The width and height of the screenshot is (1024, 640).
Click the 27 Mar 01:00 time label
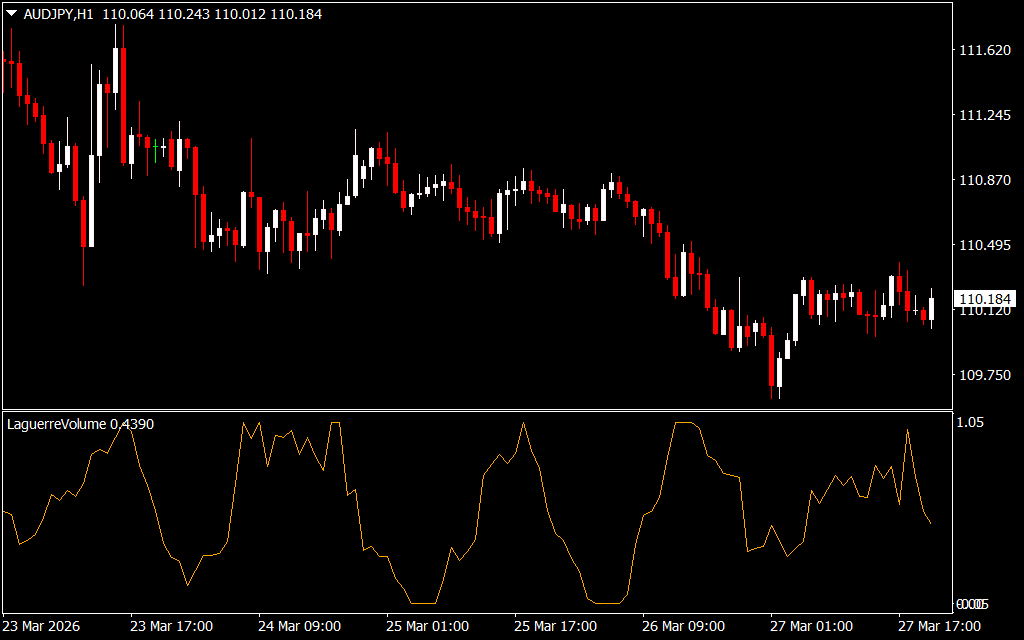[x=811, y=626]
